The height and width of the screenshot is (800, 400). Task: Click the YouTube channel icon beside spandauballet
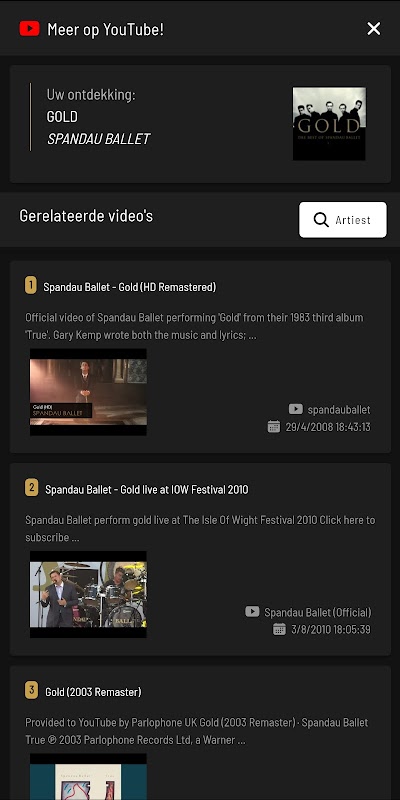(295, 409)
